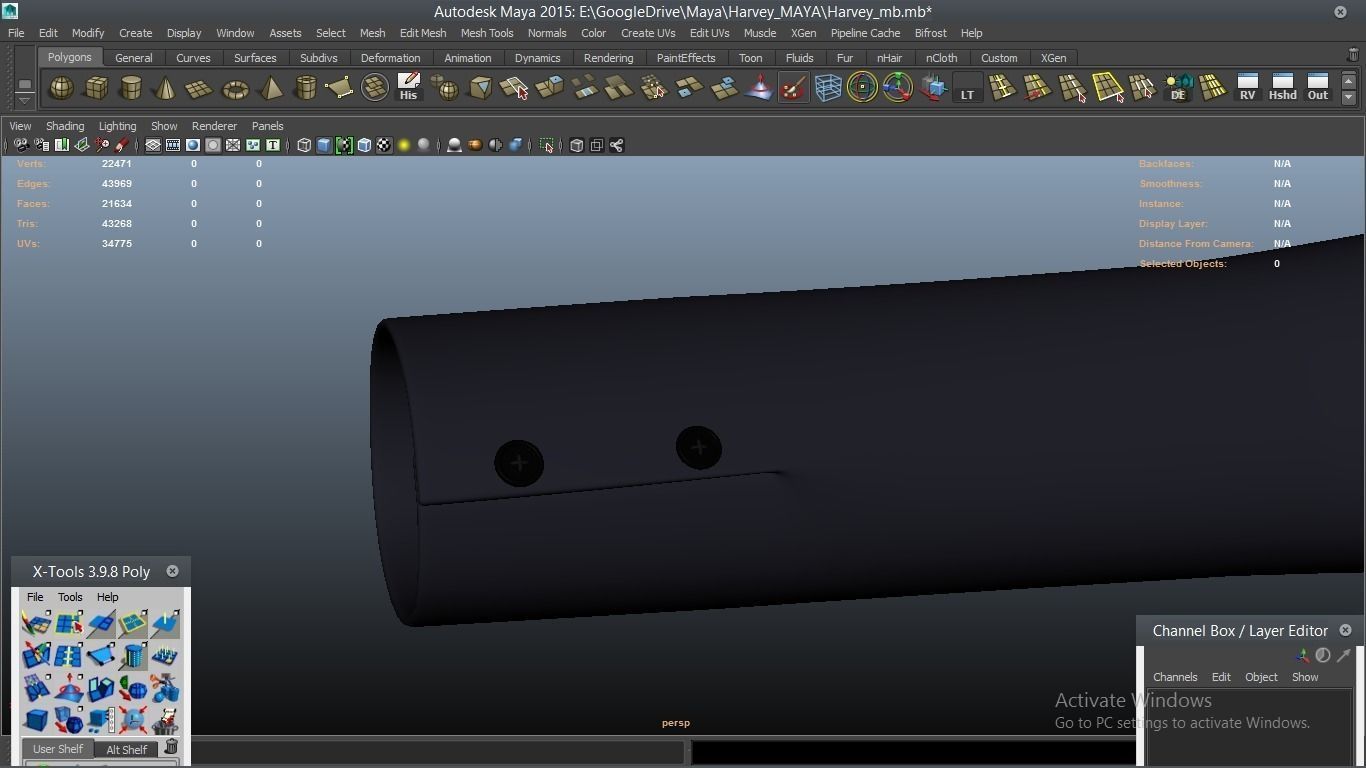Switch to the Alt Shelf tab

click(126, 749)
